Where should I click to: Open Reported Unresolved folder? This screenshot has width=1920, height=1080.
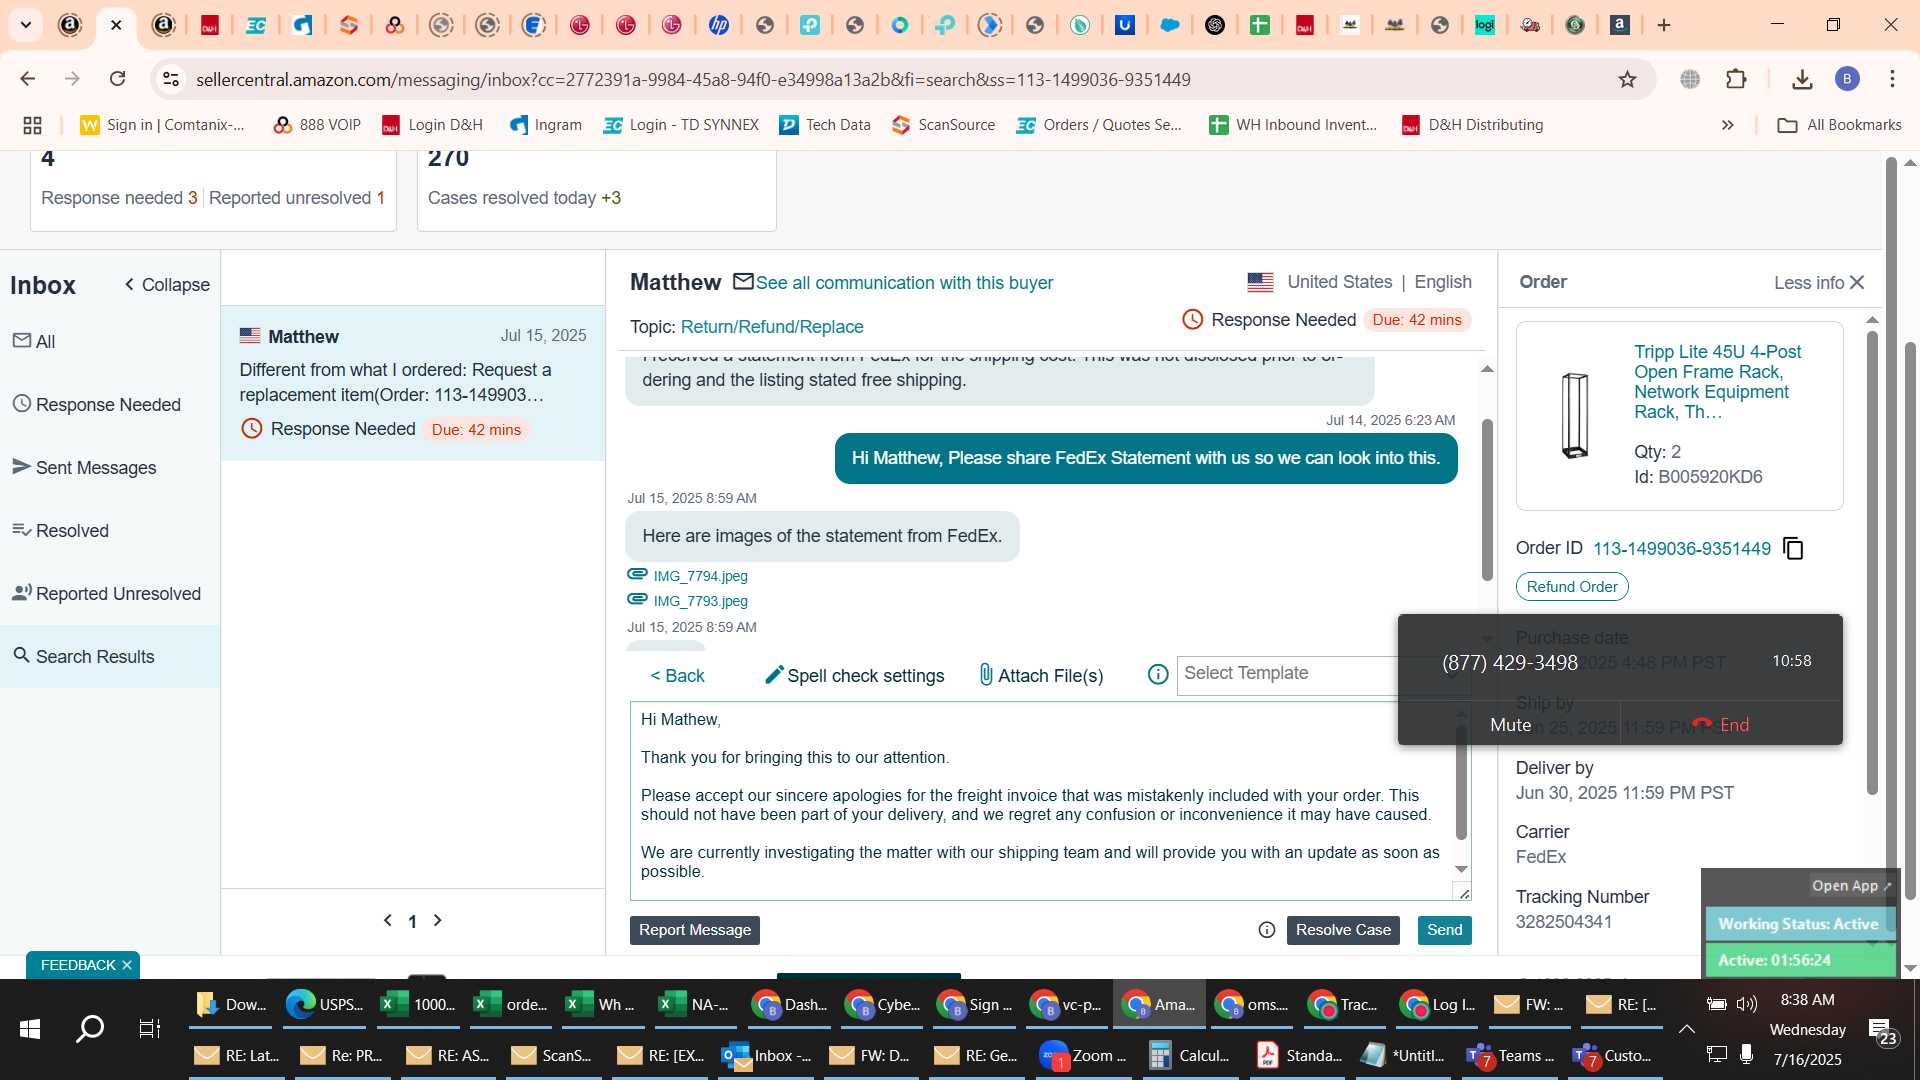107,593
